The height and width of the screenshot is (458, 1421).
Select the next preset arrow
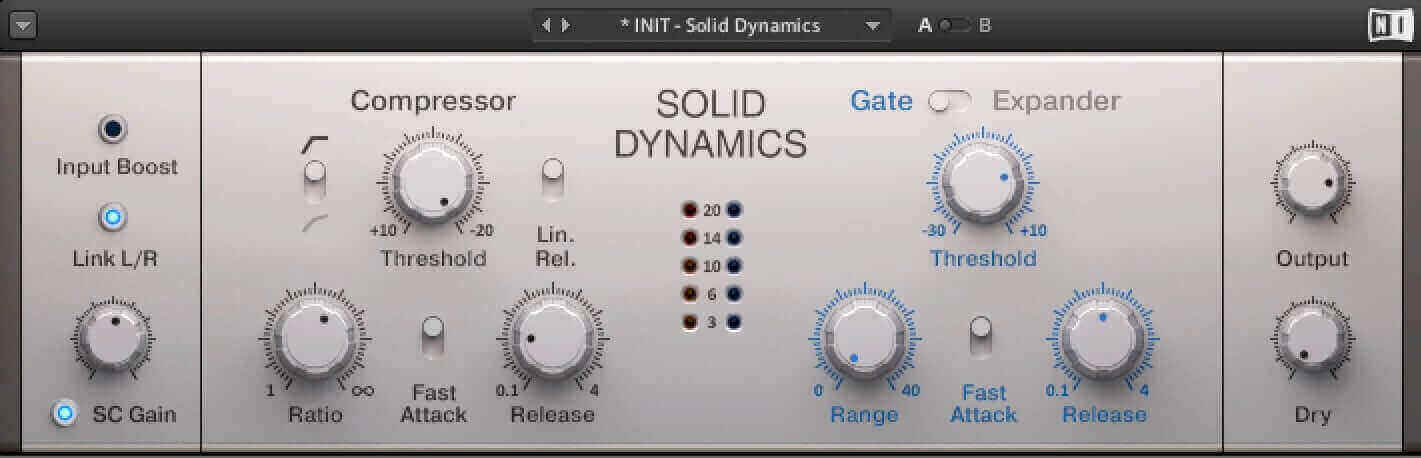566,26
